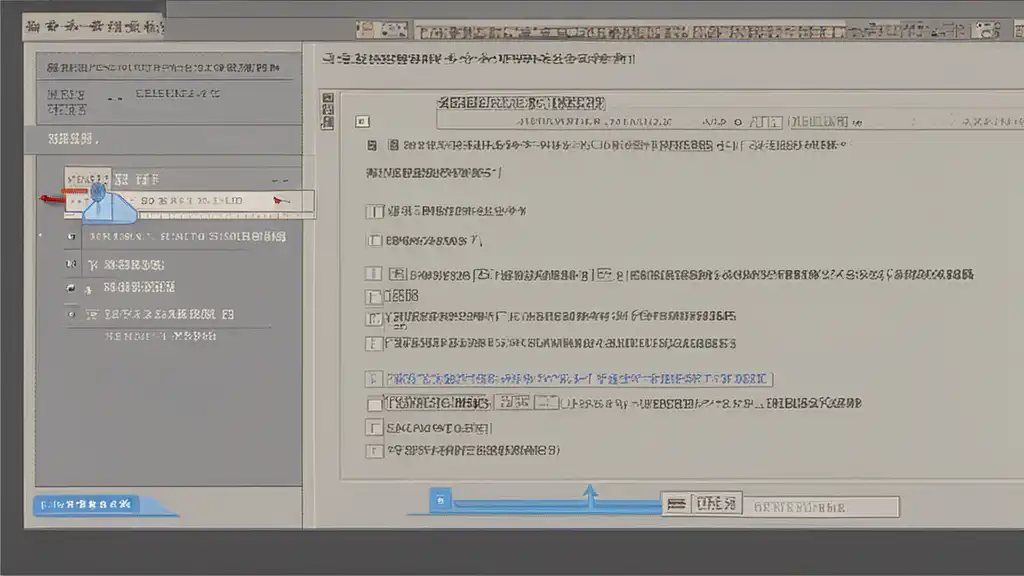Tick the checkbox in the blue-highlighted option row
Viewport: 1024px width, 576px height.
coord(374,379)
